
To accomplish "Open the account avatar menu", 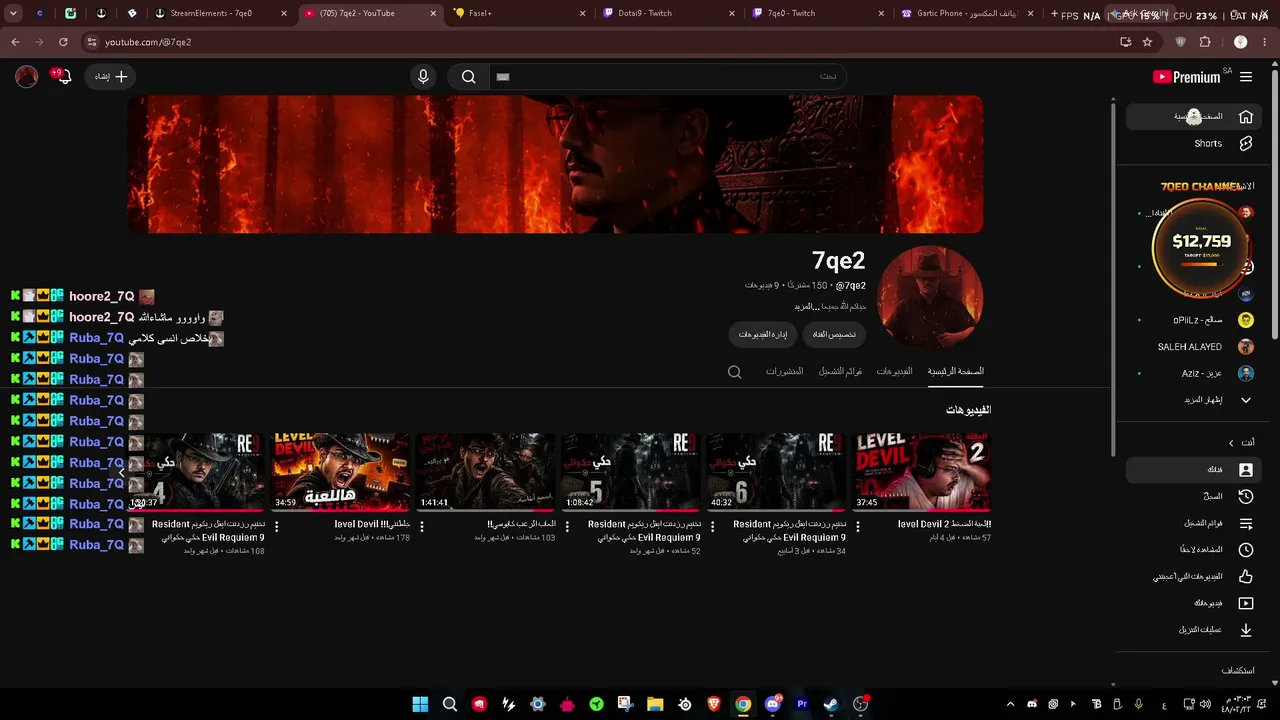I will click(x=27, y=77).
